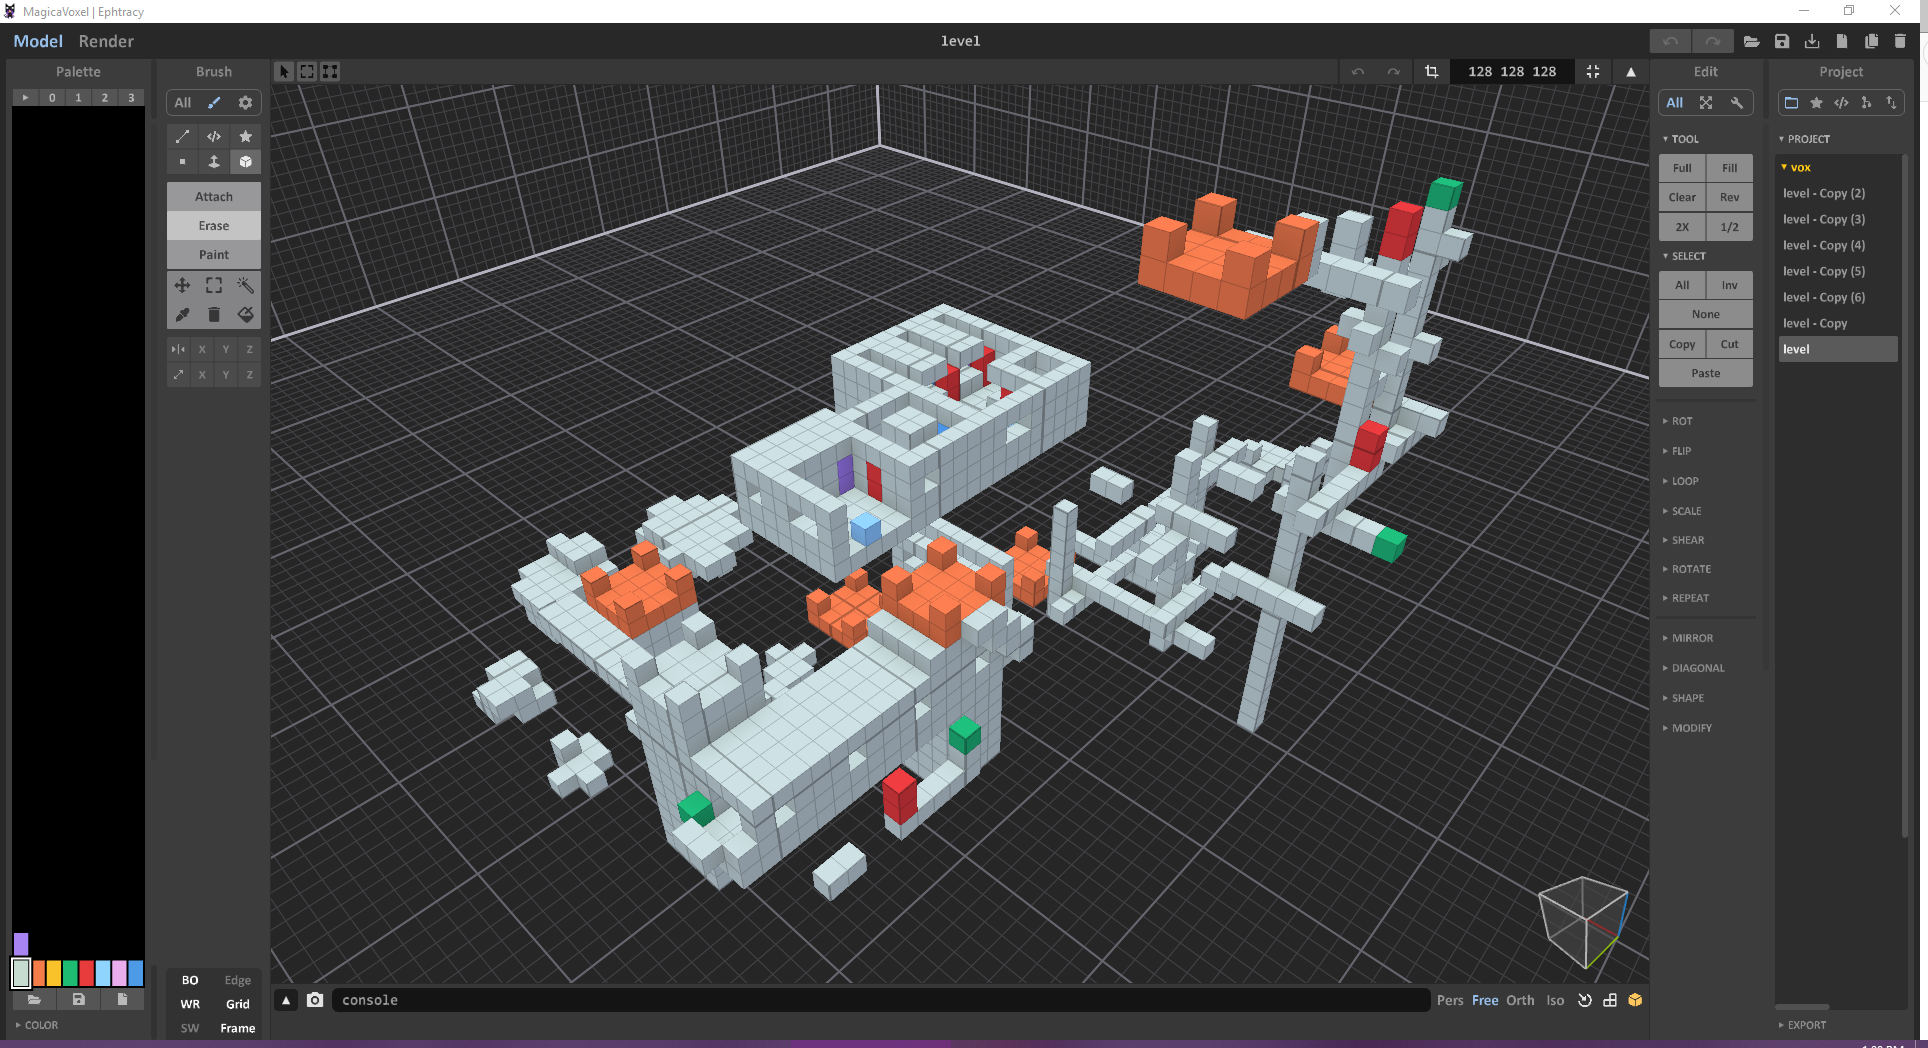Select the star pattern brush icon
This screenshot has height=1048, width=1928.
[x=245, y=137]
